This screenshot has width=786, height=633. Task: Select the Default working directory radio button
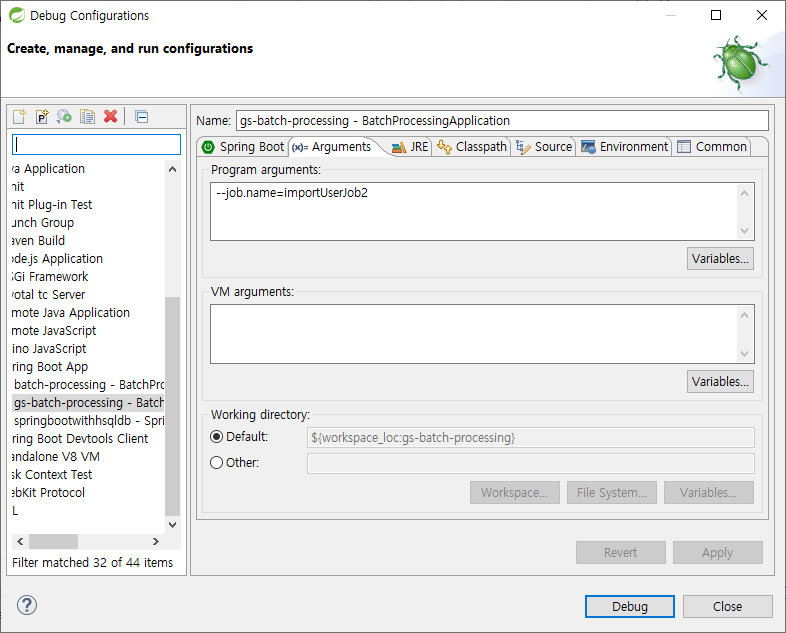[x=216, y=437]
